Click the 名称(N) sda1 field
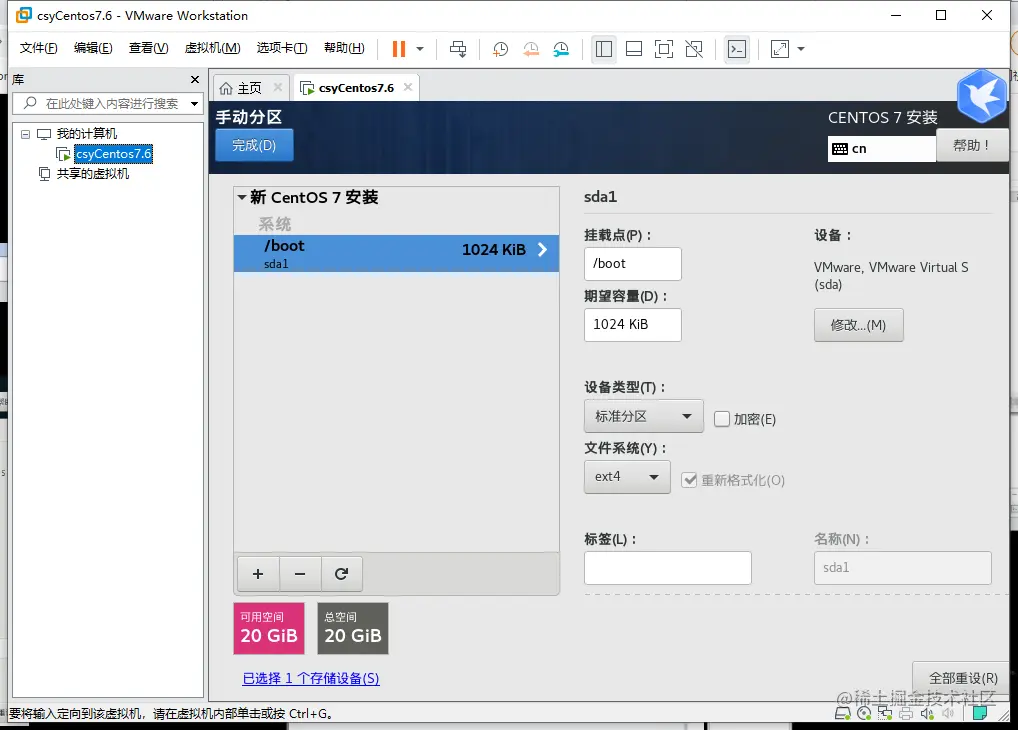 pos(902,568)
